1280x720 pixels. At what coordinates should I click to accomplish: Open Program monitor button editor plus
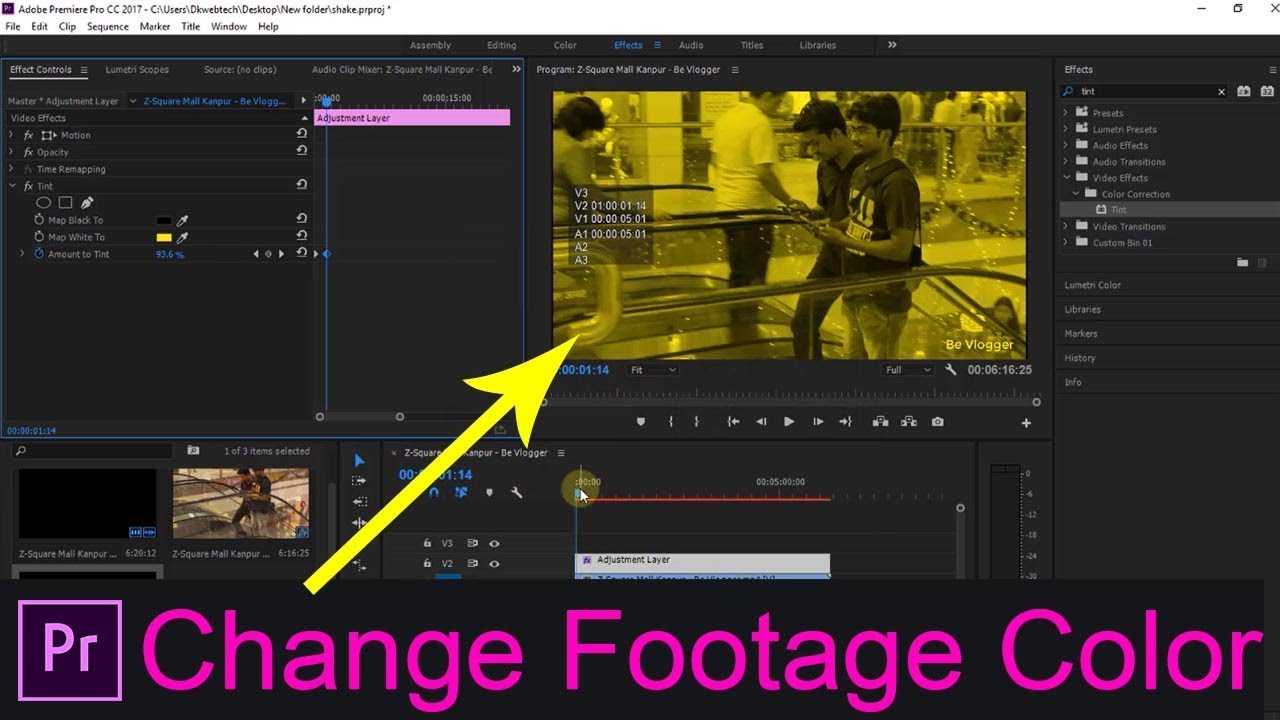(x=1026, y=423)
